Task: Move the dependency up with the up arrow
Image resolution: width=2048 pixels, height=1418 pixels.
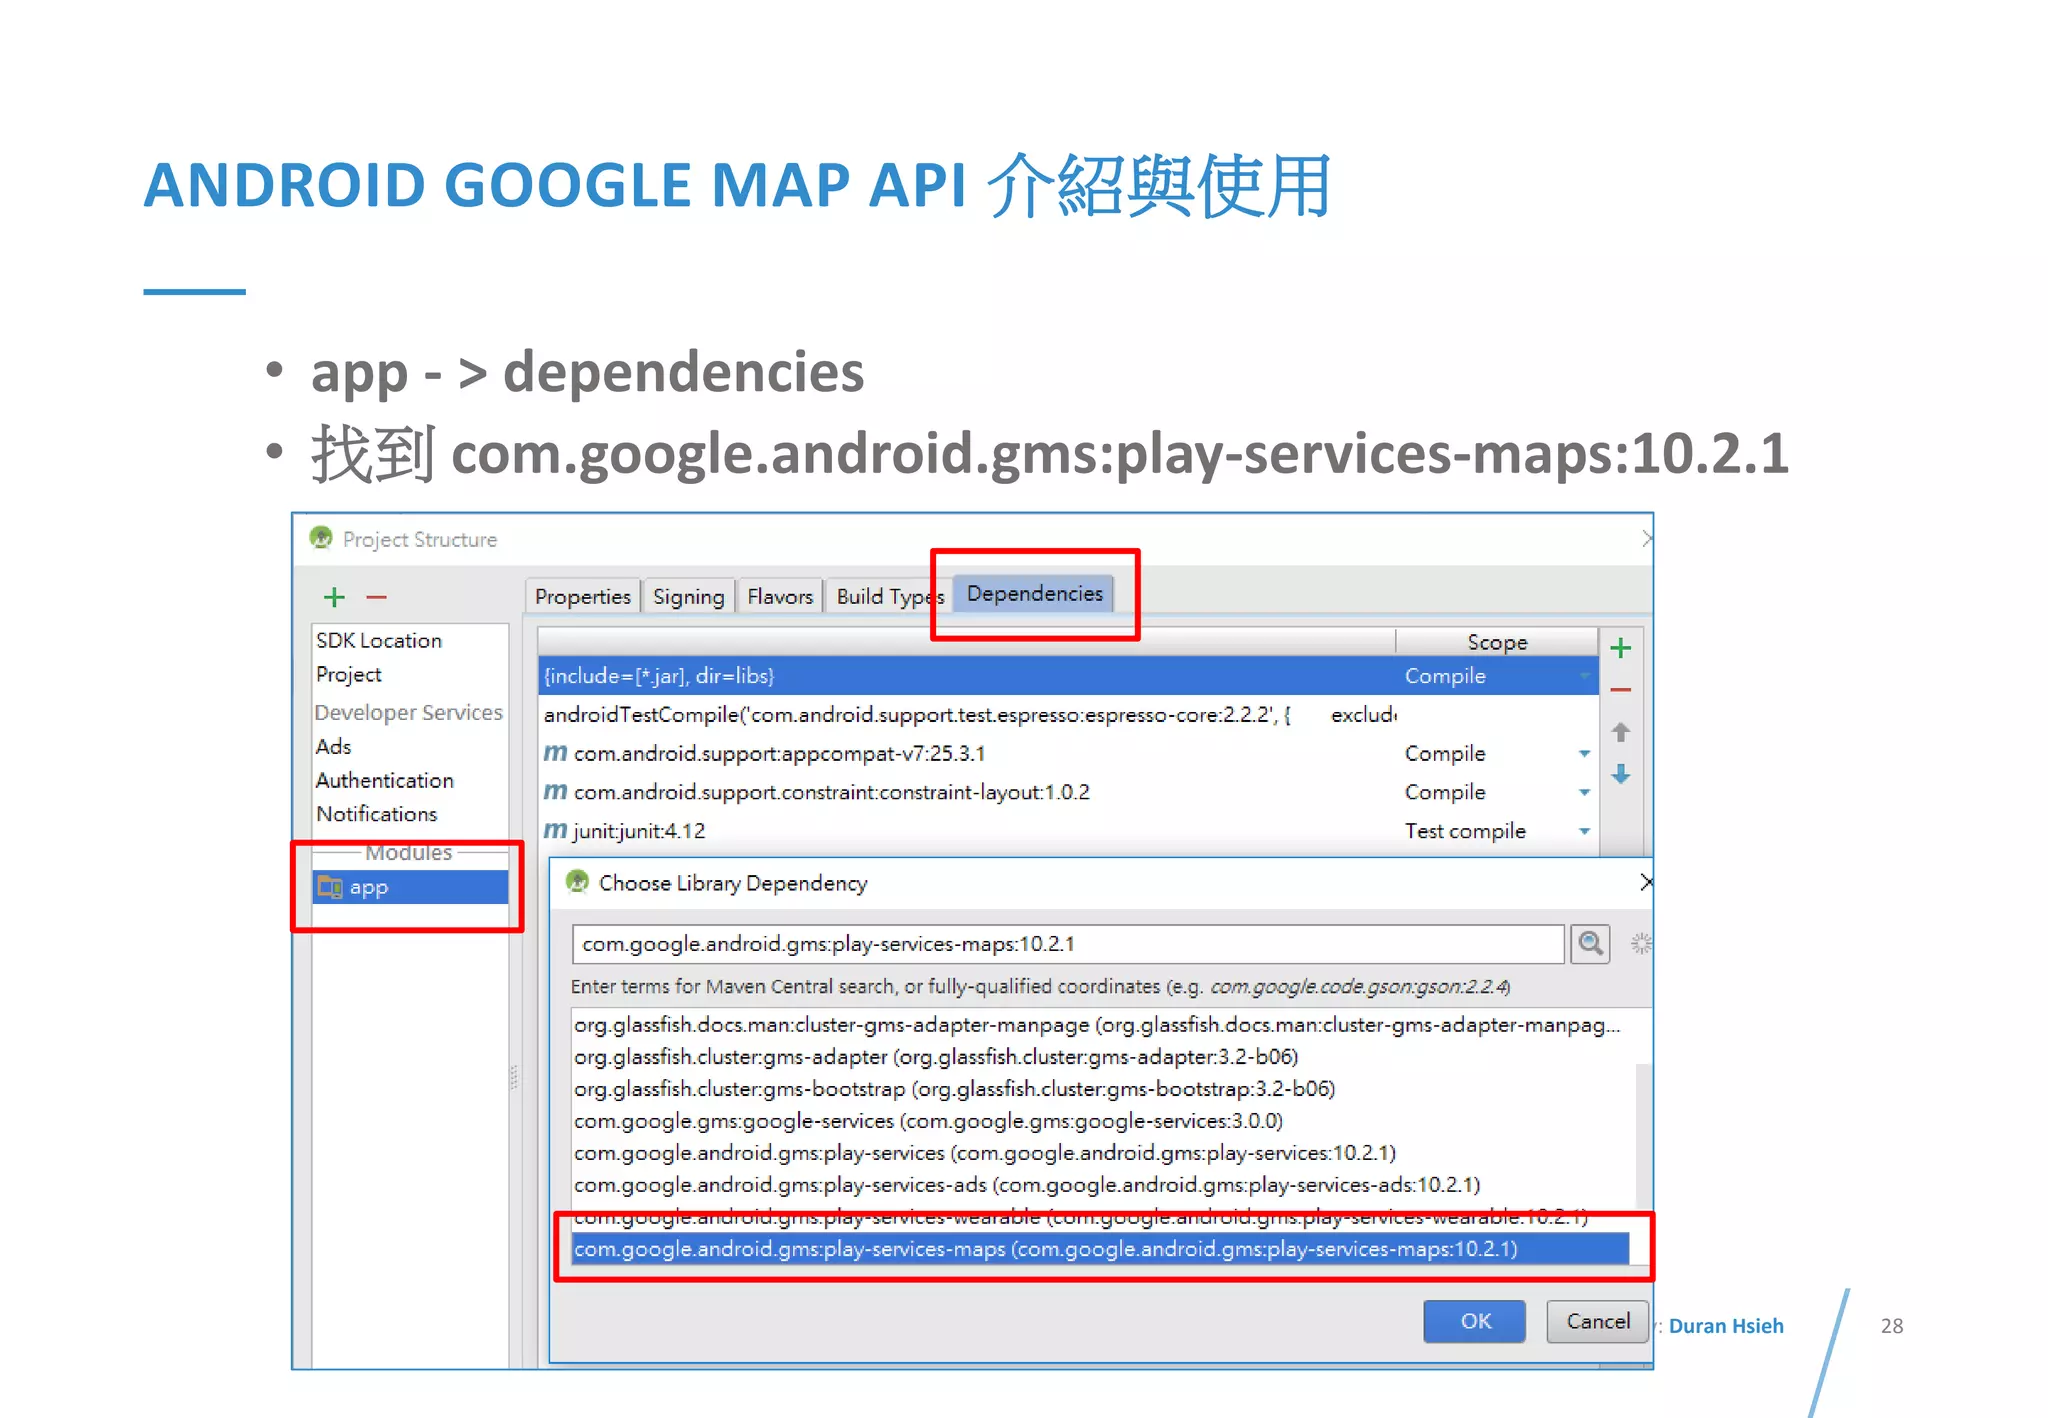Action: click(1621, 732)
